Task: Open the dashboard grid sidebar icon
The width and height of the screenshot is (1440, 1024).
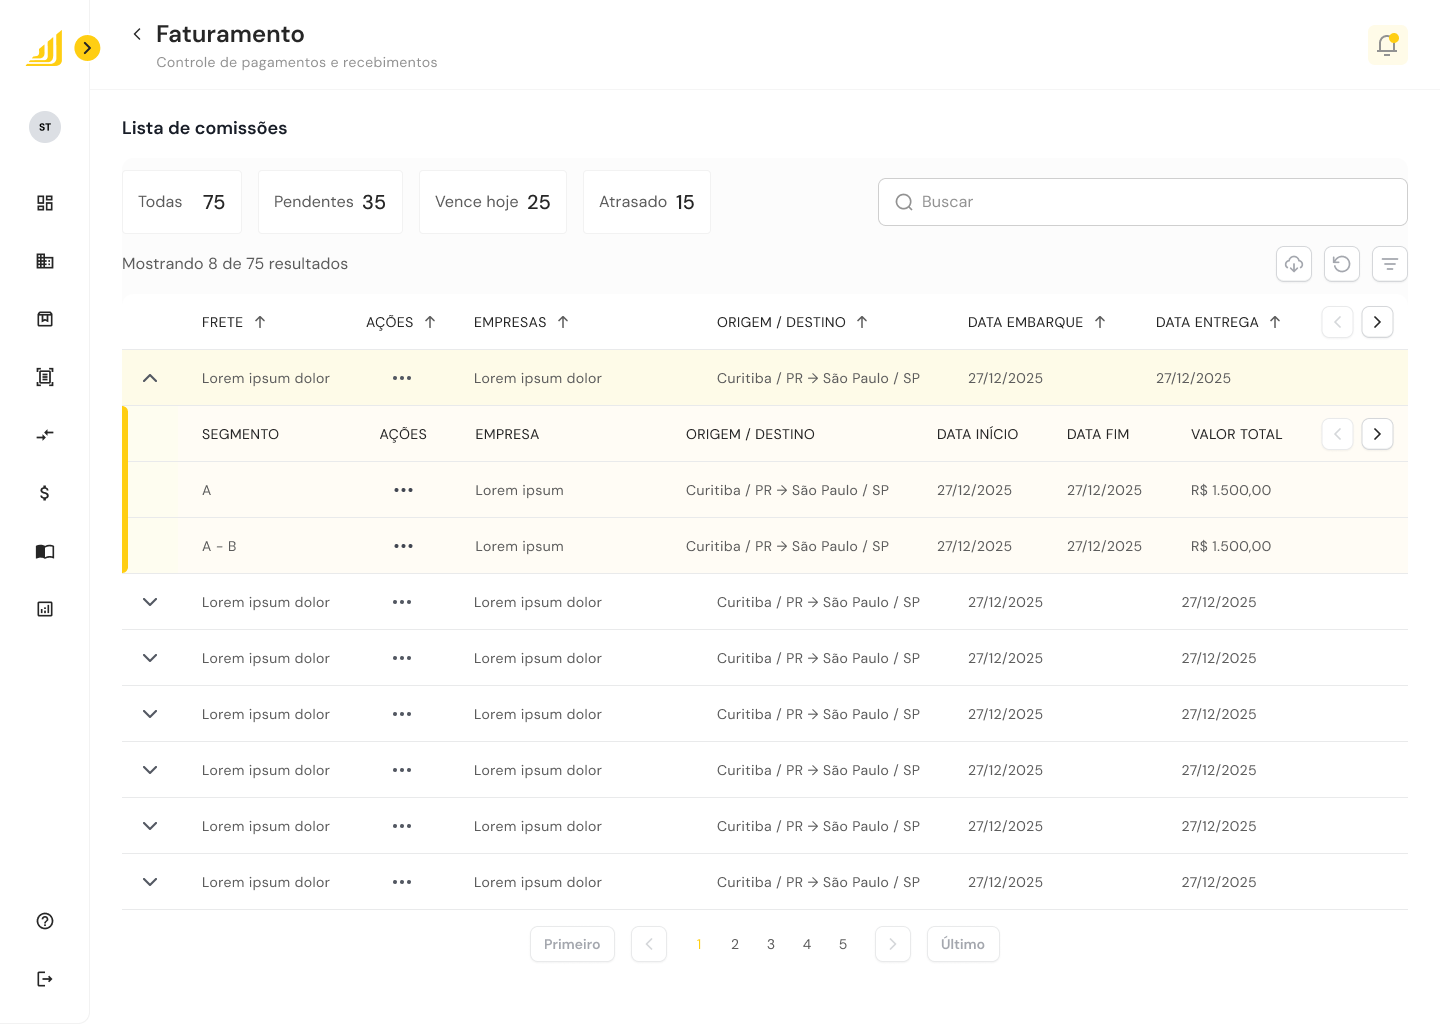Action: (x=45, y=203)
